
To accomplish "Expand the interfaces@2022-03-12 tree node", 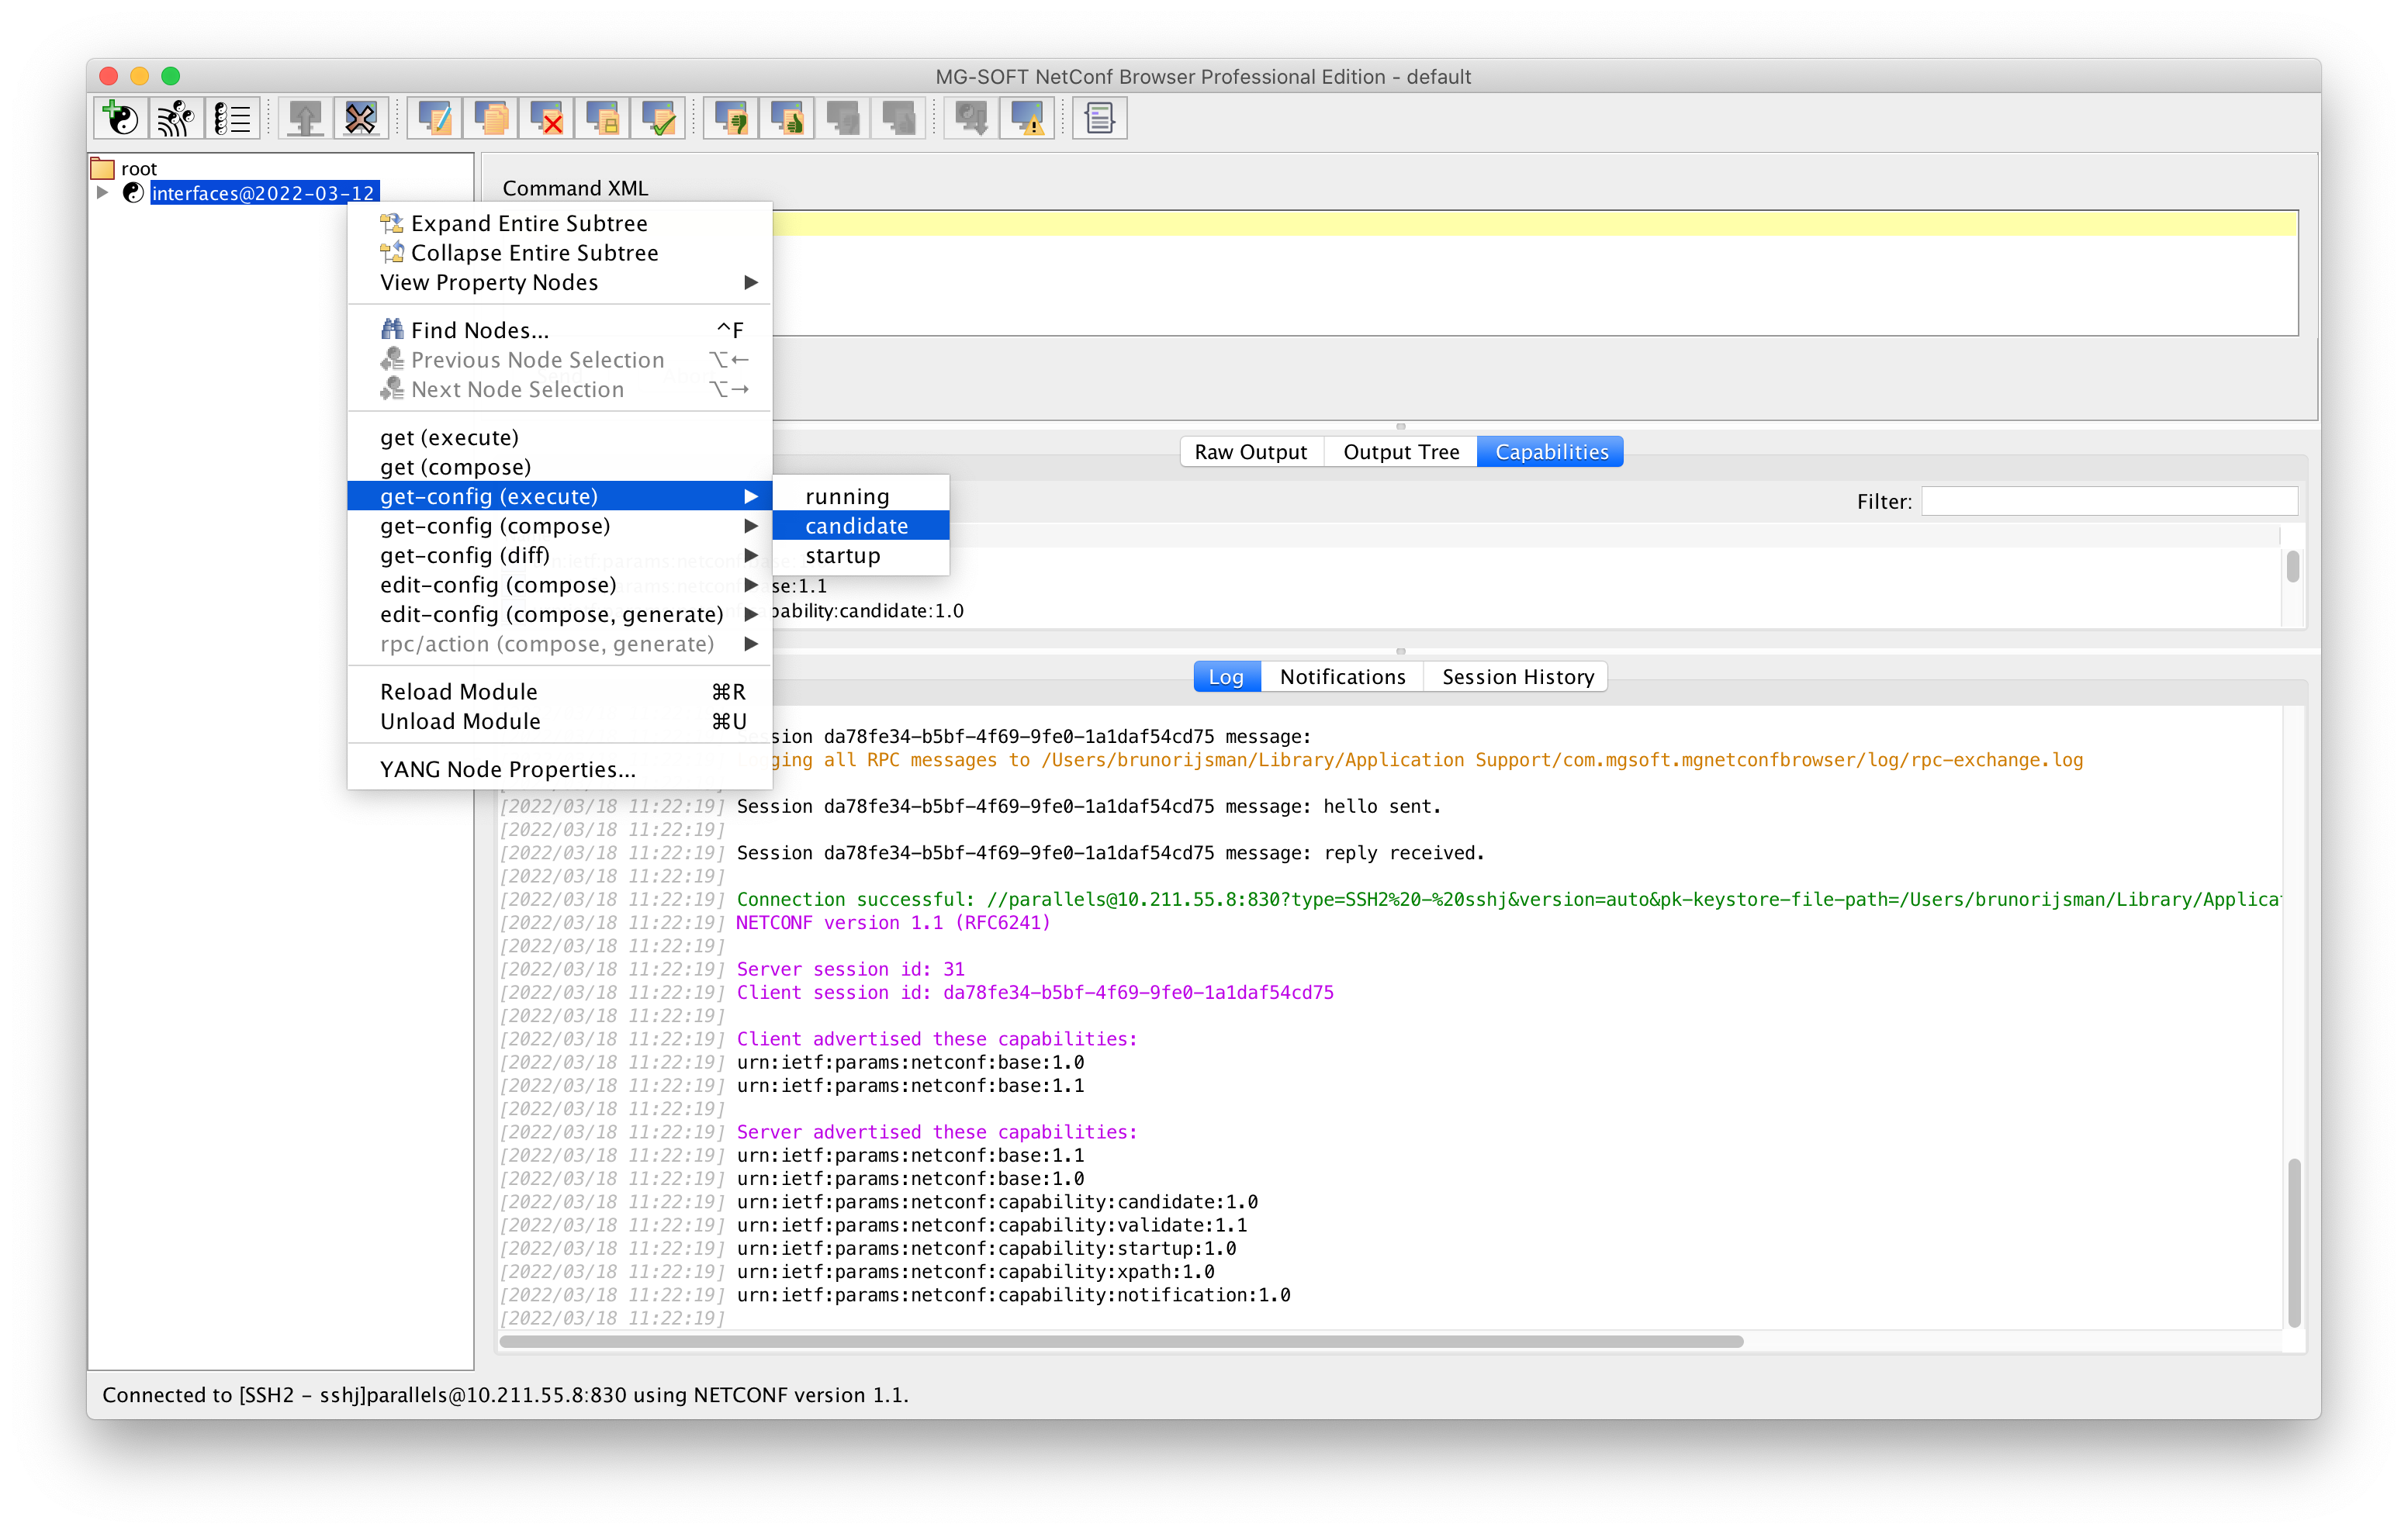I will tap(103, 193).
